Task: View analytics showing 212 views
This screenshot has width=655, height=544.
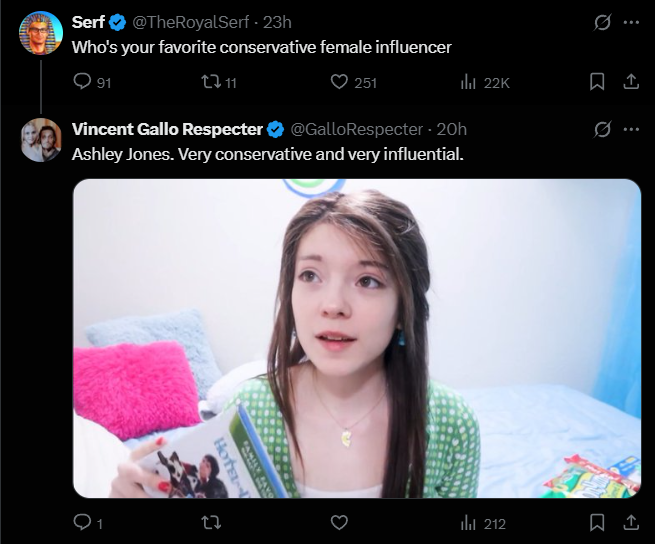Action: coord(467,522)
